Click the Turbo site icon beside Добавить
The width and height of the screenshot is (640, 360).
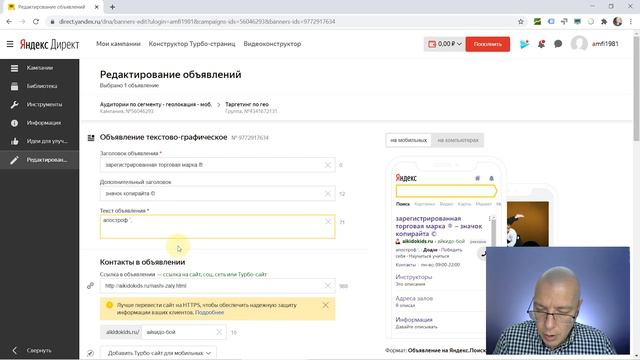[90, 353]
